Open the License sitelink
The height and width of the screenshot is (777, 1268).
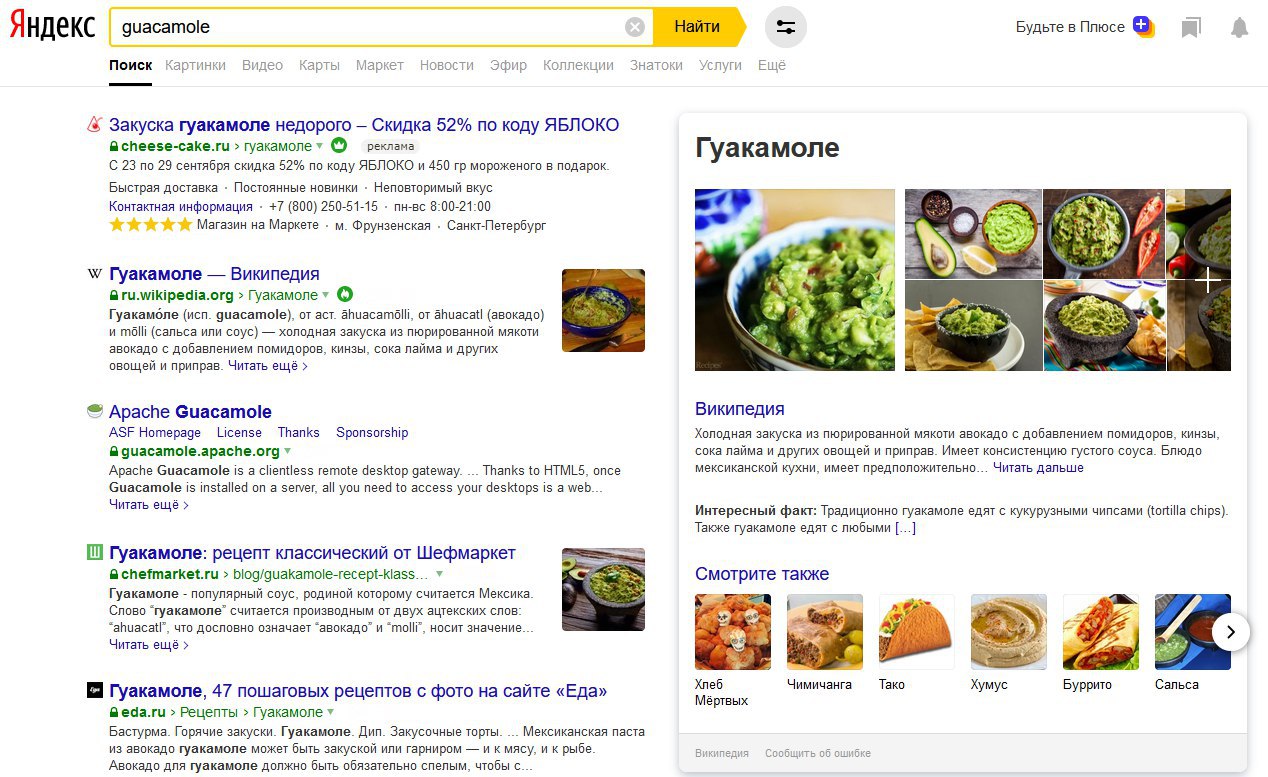pos(239,433)
